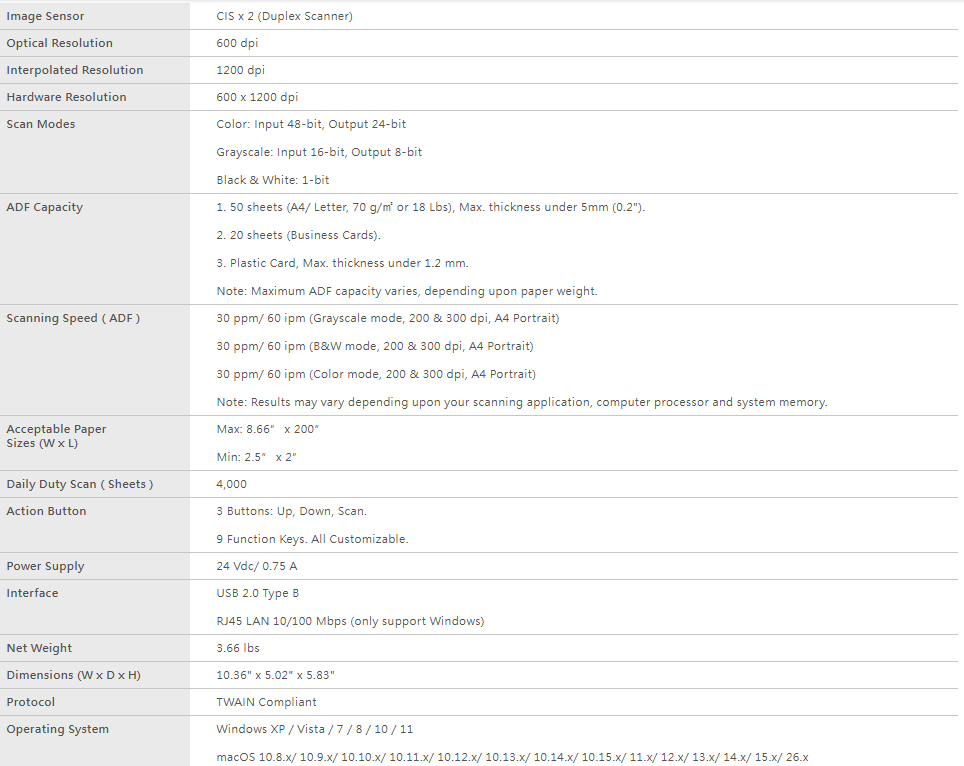Select the 600 dpi optical resolution value
This screenshot has height=766, width=964.
coord(237,43)
